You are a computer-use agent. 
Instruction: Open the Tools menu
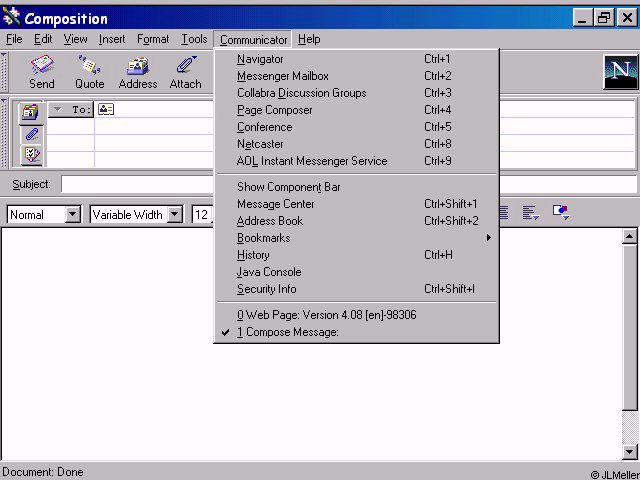tap(194, 39)
